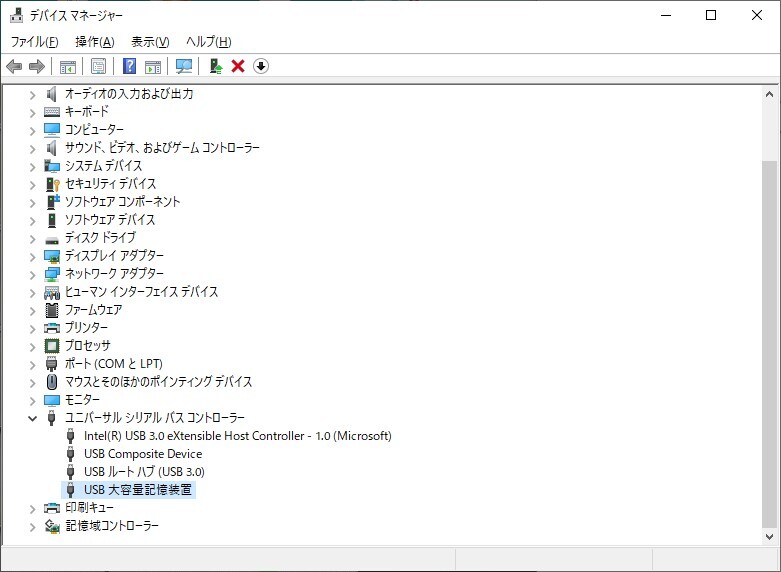Screen dimensions: 781x572
Task: Click the Device Manager icon in title bar
Action: [x=16, y=15]
